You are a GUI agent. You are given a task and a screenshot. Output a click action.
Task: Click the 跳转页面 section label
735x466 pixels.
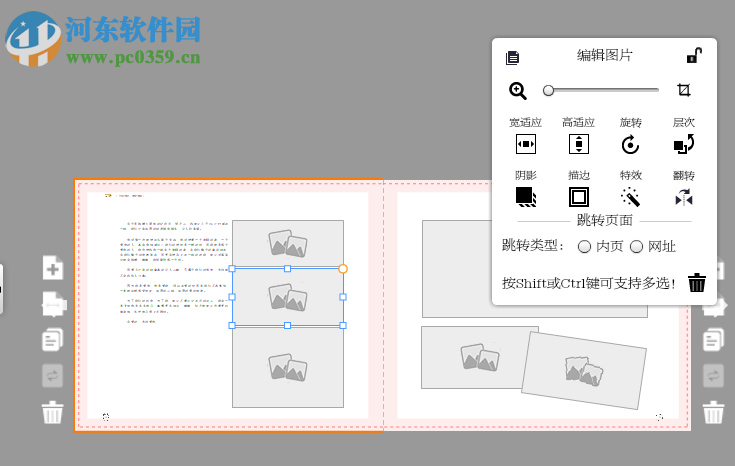pos(605,220)
